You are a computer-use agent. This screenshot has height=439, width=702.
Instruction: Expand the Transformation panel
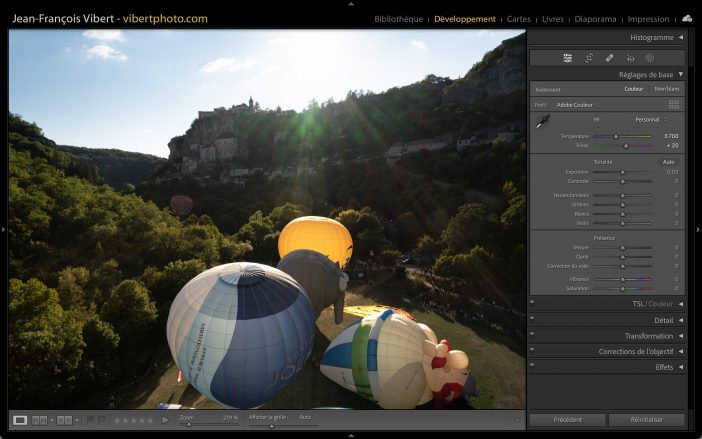click(681, 336)
